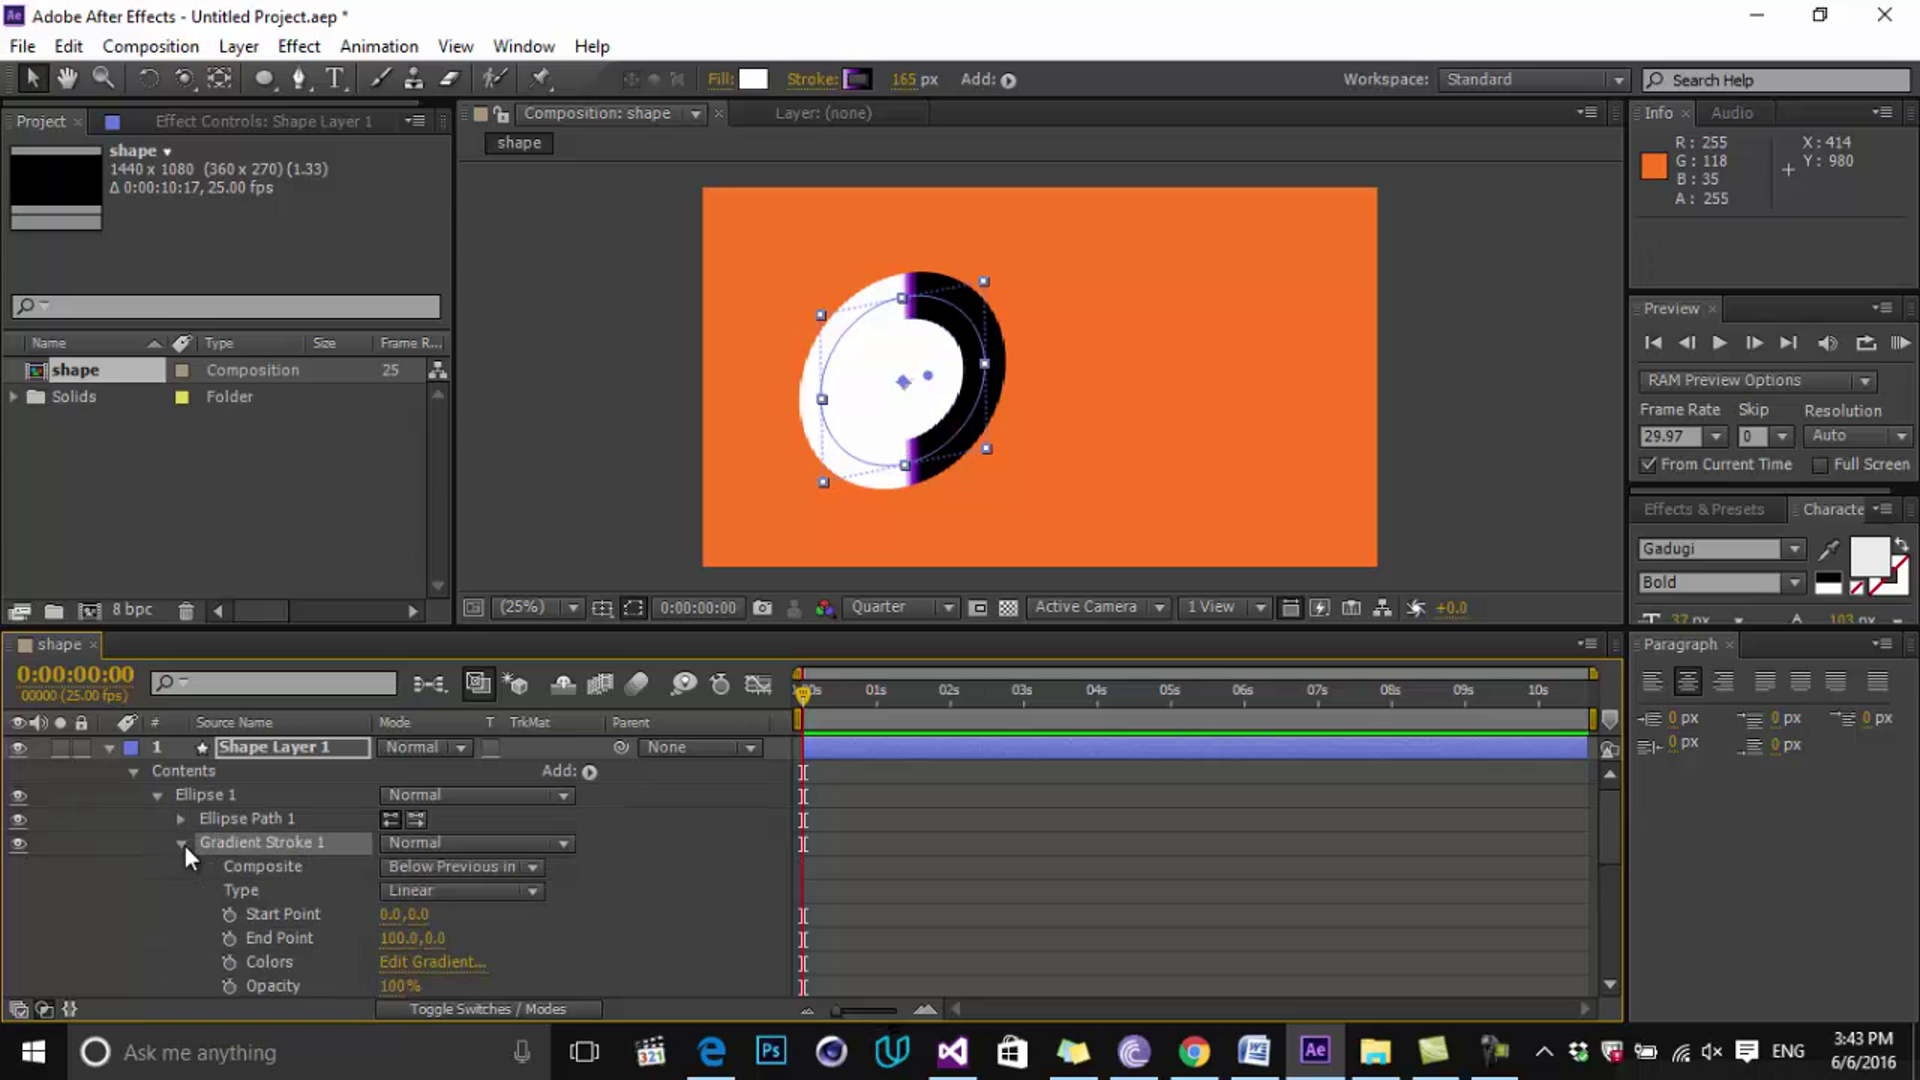Toggle visibility of Shape Layer 1
This screenshot has width=1920, height=1080.
(x=18, y=748)
